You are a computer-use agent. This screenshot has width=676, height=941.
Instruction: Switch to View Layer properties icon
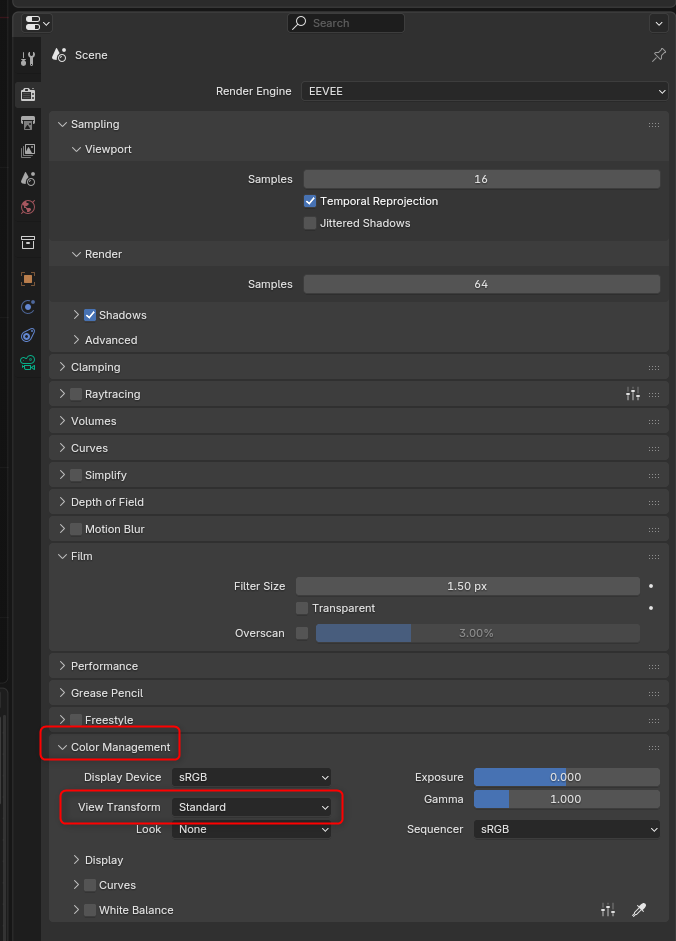(x=28, y=151)
